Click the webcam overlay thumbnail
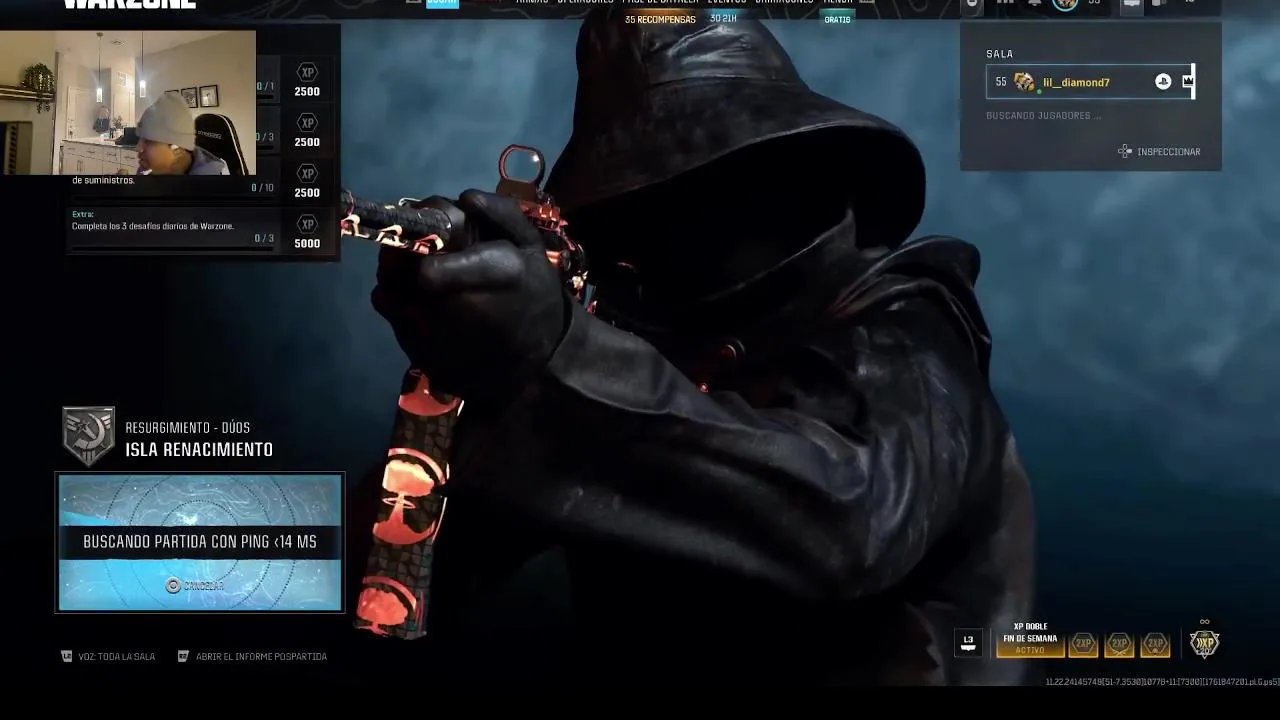 pyautogui.click(x=128, y=103)
